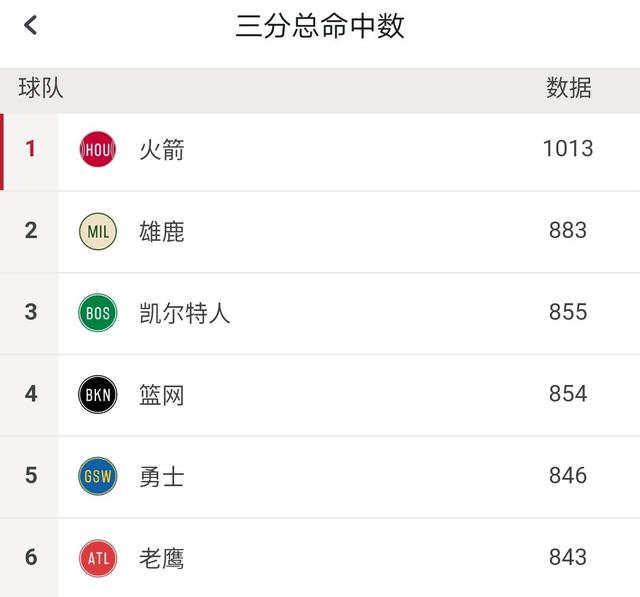Open the BKN Nets team badge
The image size is (640, 597).
tap(98, 395)
